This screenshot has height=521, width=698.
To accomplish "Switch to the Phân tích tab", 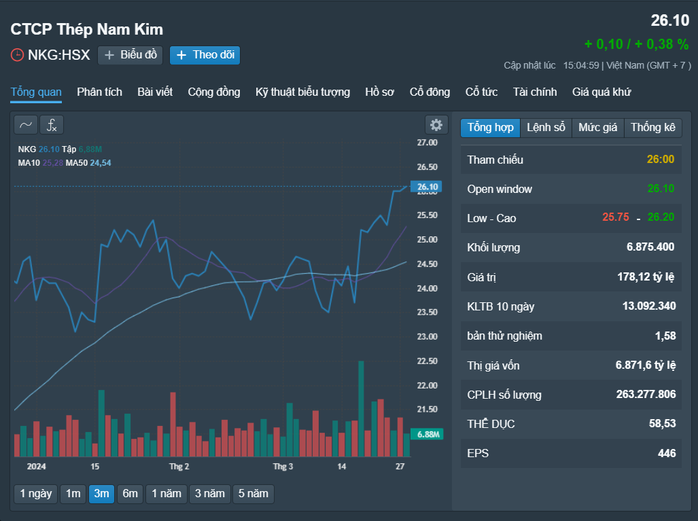I will coord(99,92).
